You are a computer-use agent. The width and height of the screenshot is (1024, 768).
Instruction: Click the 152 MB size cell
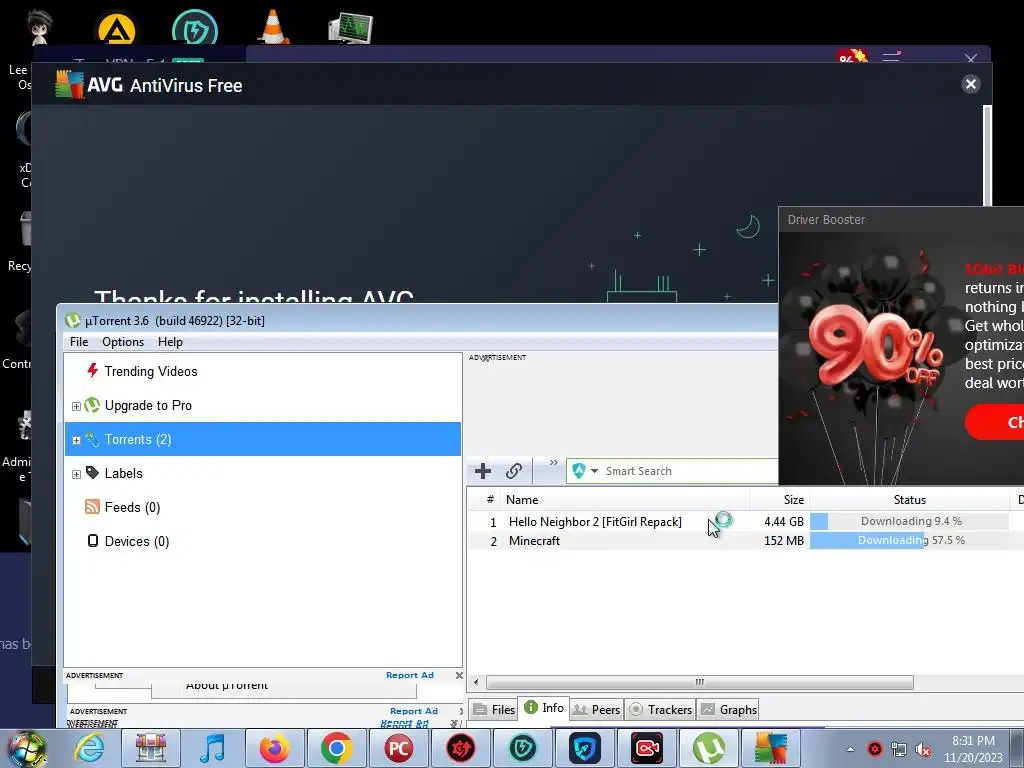click(x=784, y=541)
